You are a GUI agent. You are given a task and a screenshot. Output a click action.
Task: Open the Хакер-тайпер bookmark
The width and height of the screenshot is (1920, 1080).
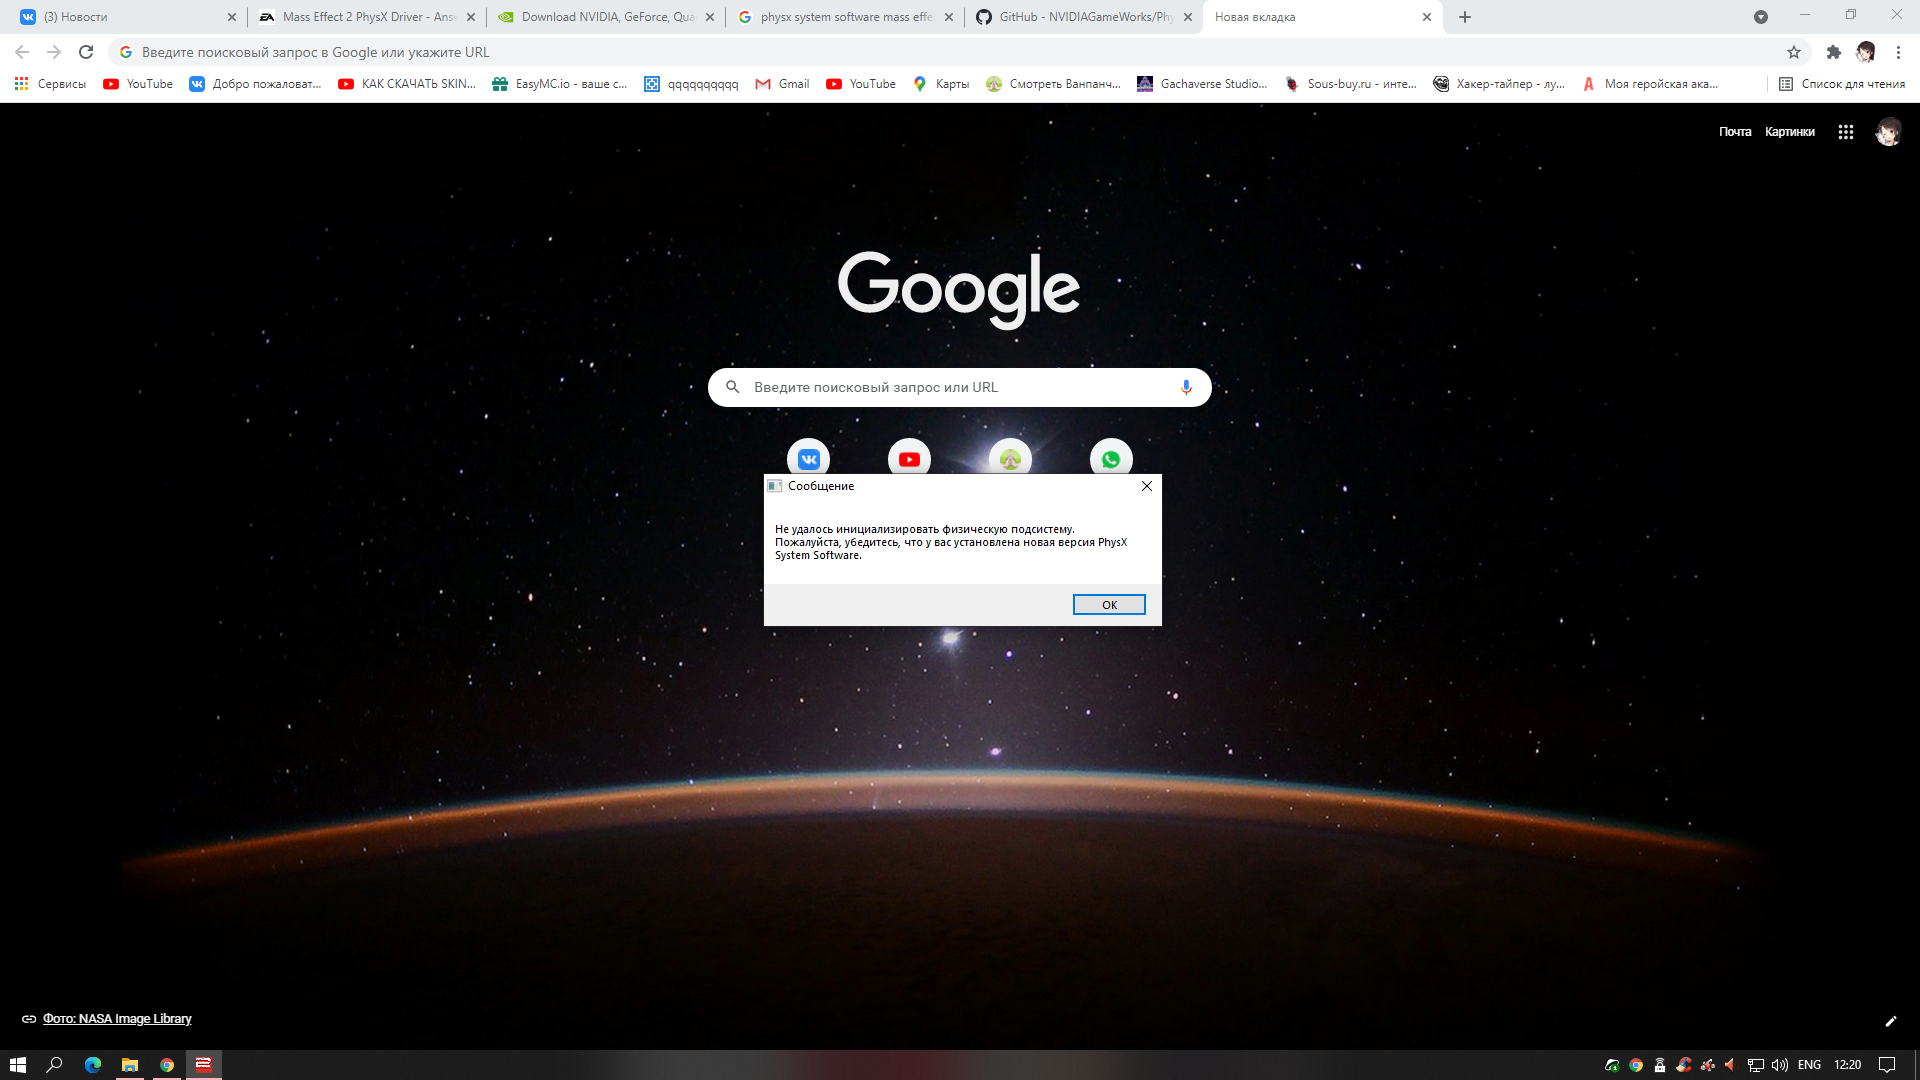click(x=1499, y=84)
